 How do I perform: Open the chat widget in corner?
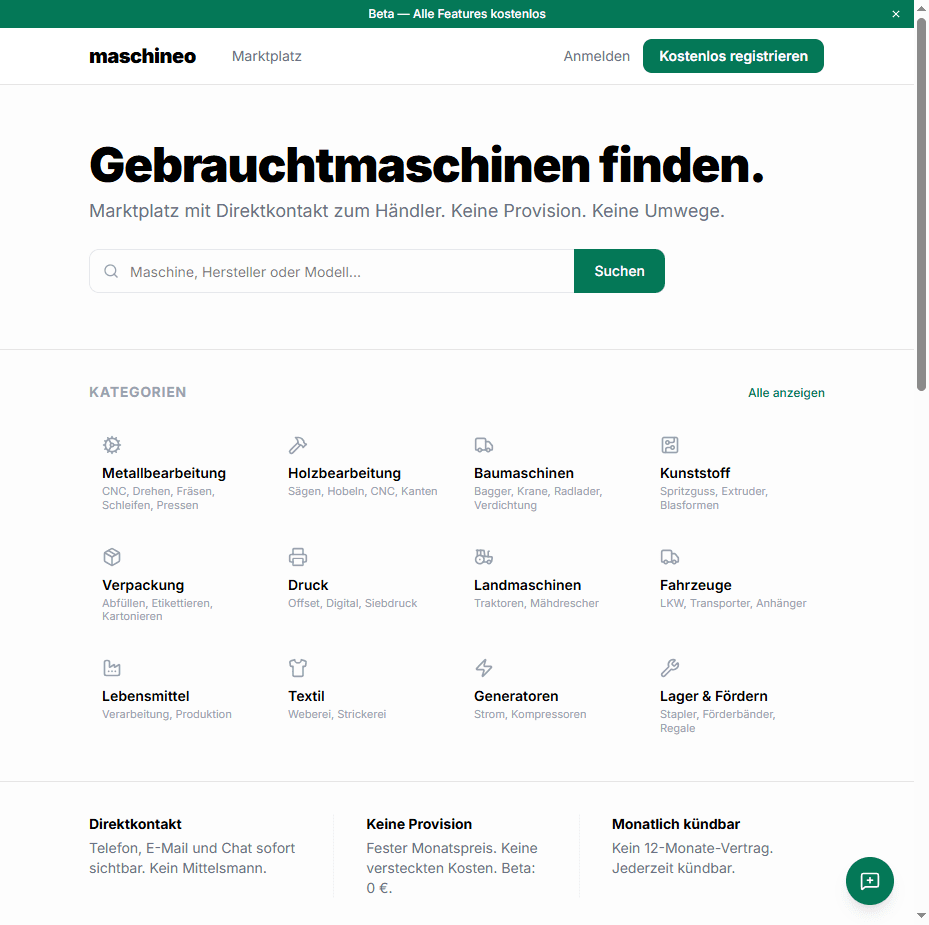[869, 880]
